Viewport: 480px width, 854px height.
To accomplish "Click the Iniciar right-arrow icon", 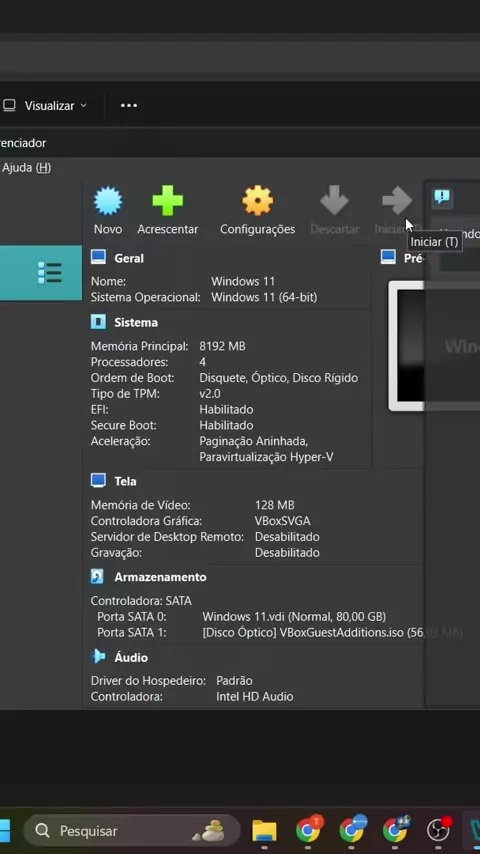I will coord(397,200).
